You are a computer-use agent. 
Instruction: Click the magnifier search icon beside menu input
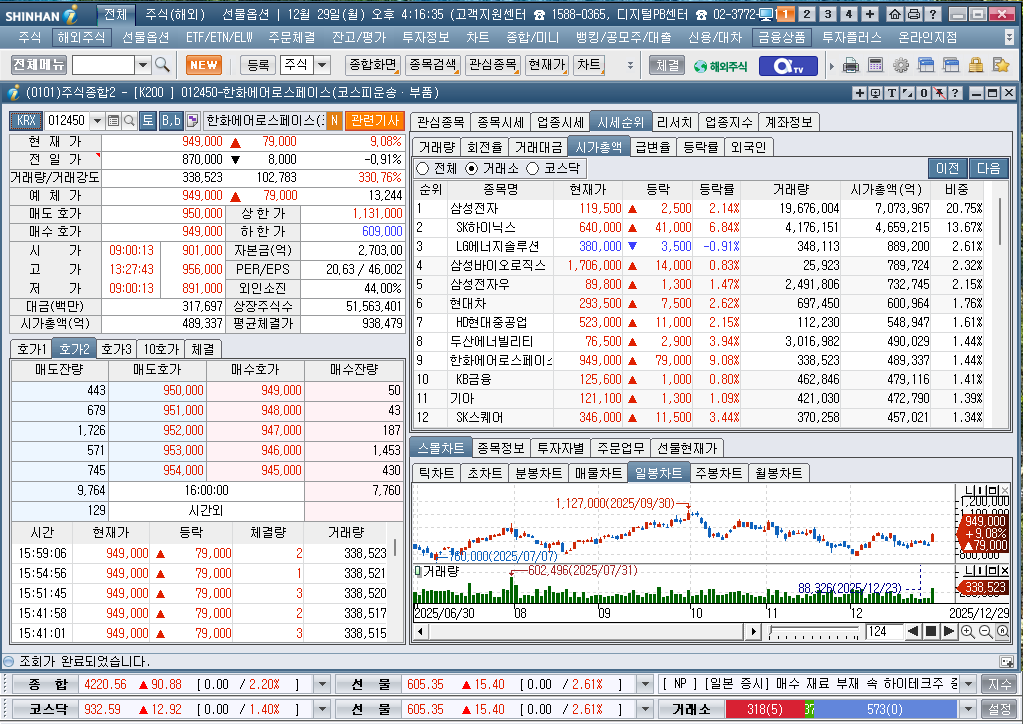point(162,65)
